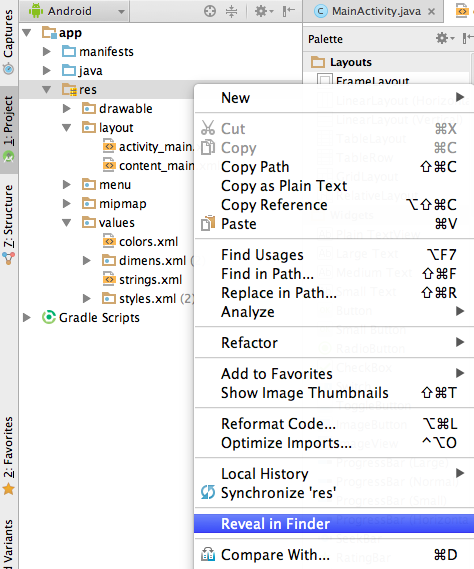Expand the dimens.xml group
Viewport: 474px width, 569px height.
86,260
